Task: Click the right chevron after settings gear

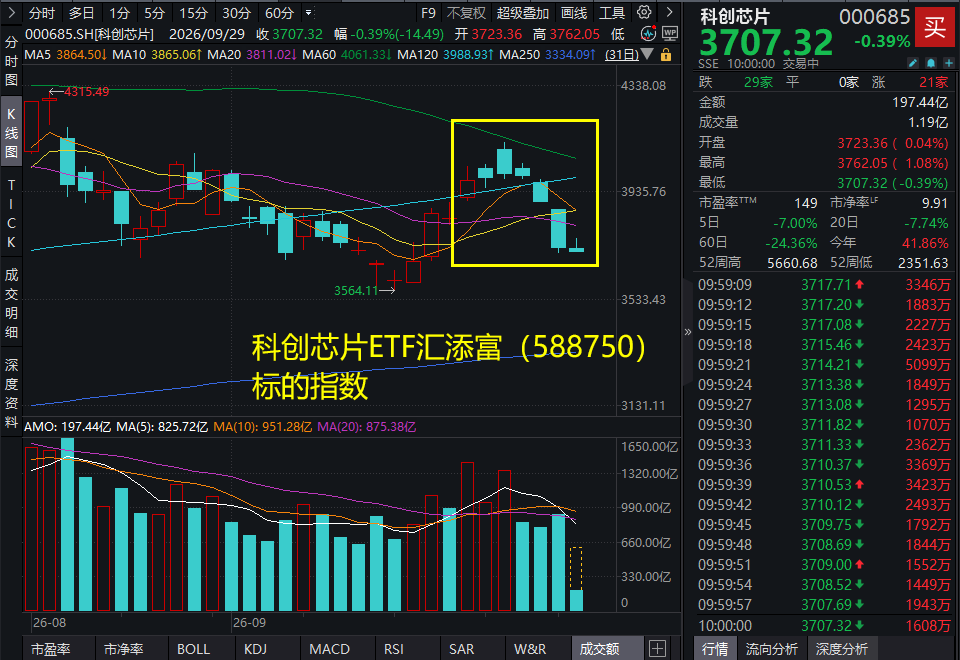Action: [x=669, y=12]
